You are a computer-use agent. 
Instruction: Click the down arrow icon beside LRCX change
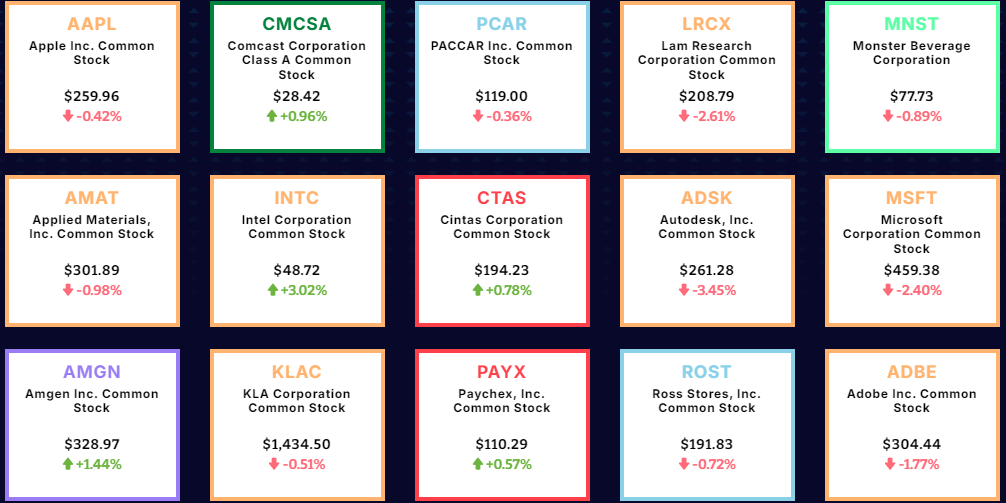(x=684, y=116)
